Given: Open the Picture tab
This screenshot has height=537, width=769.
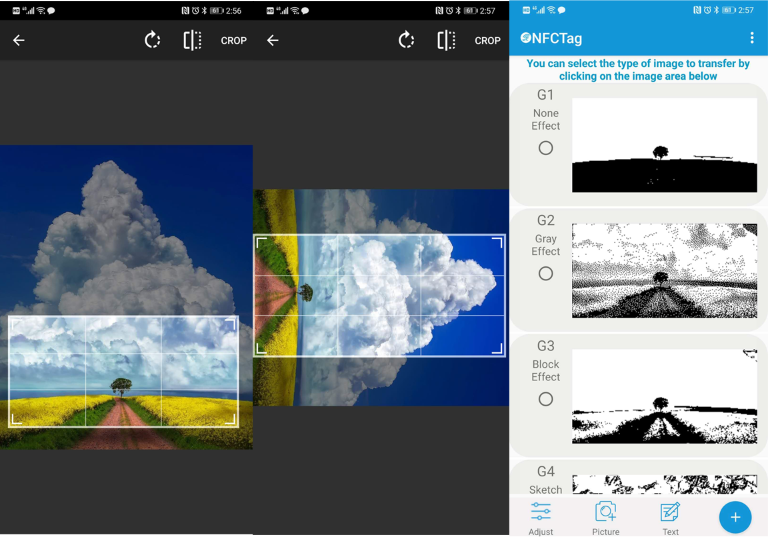Looking at the screenshot, I should [x=606, y=518].
